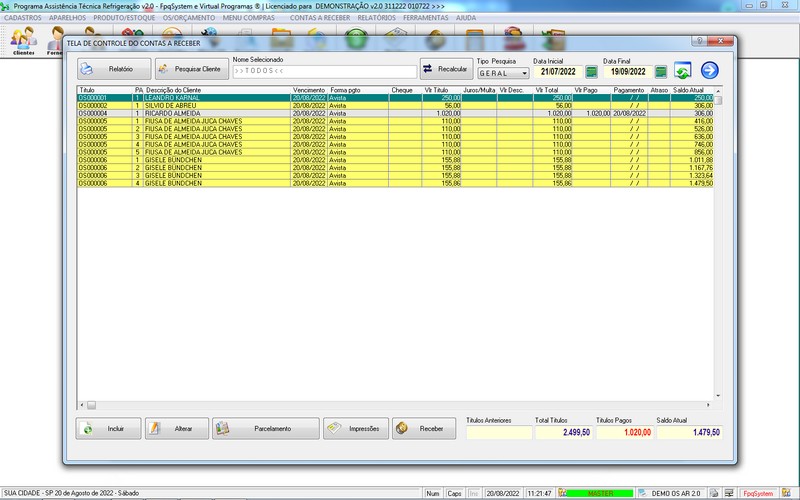Image resolution: width=800 pixels, height=500 pixels.
Task: Click the horizontal scroll right arrow
Action: click(x=708, y=405)
